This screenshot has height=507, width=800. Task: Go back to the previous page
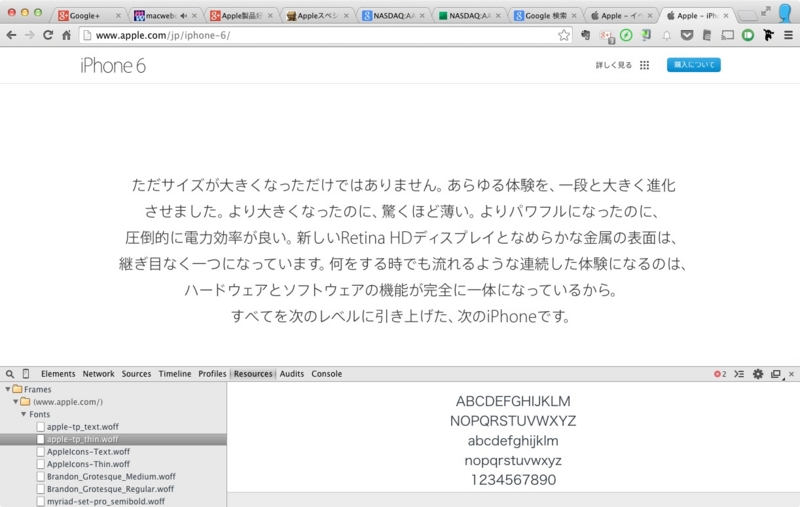pos(11,35)
